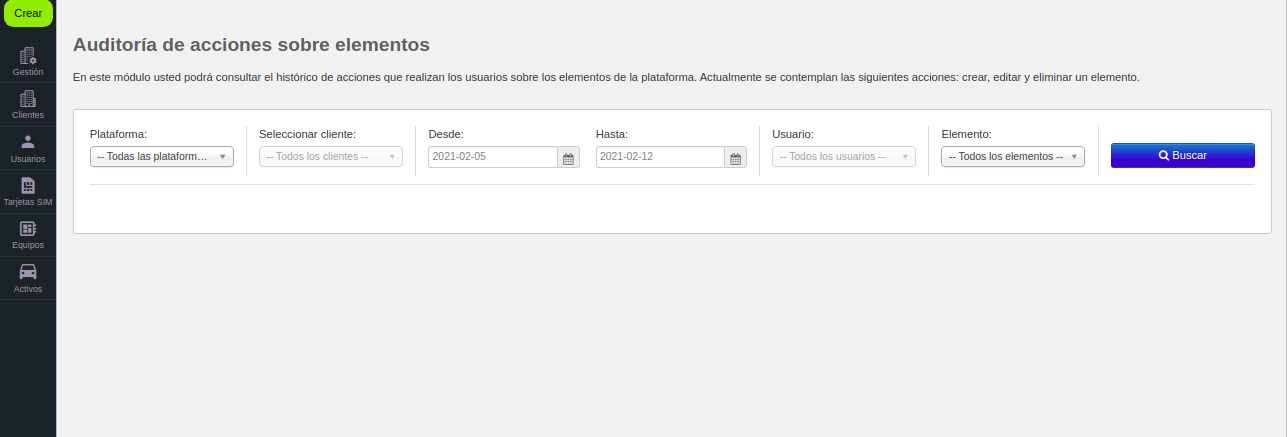Open the Tarjetas SIM sidebar section
Viewport: 1287px width, 437px height.
pos(28,192)
